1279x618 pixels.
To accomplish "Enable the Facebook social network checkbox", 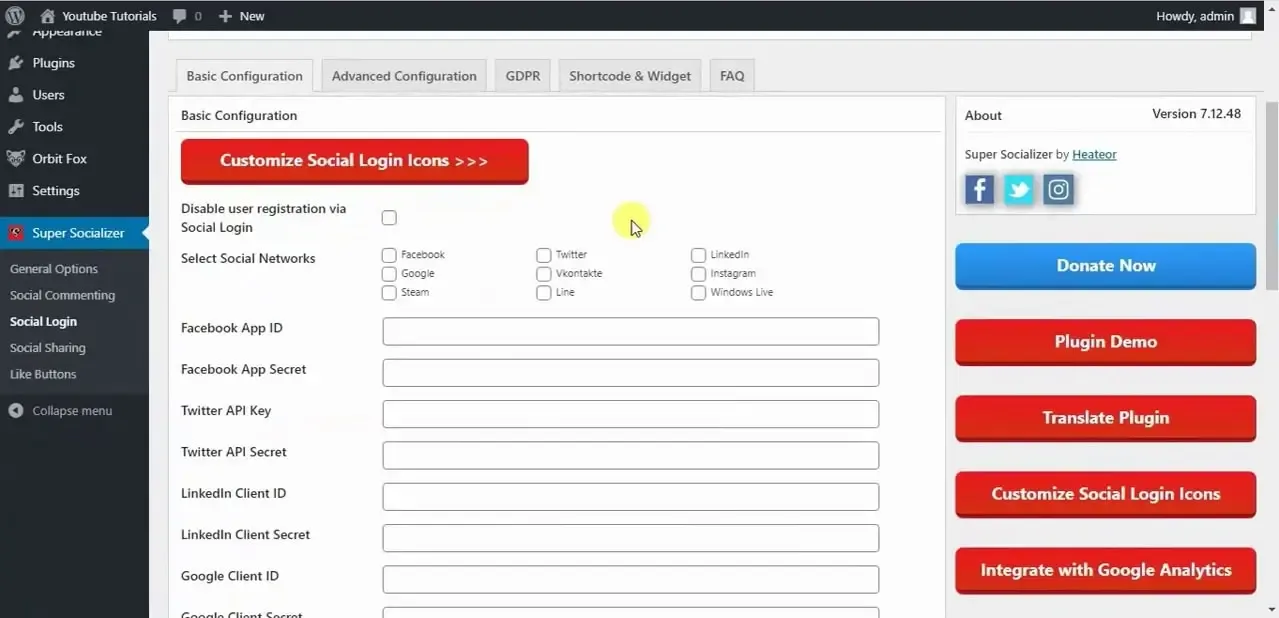I will pos(389,255).
